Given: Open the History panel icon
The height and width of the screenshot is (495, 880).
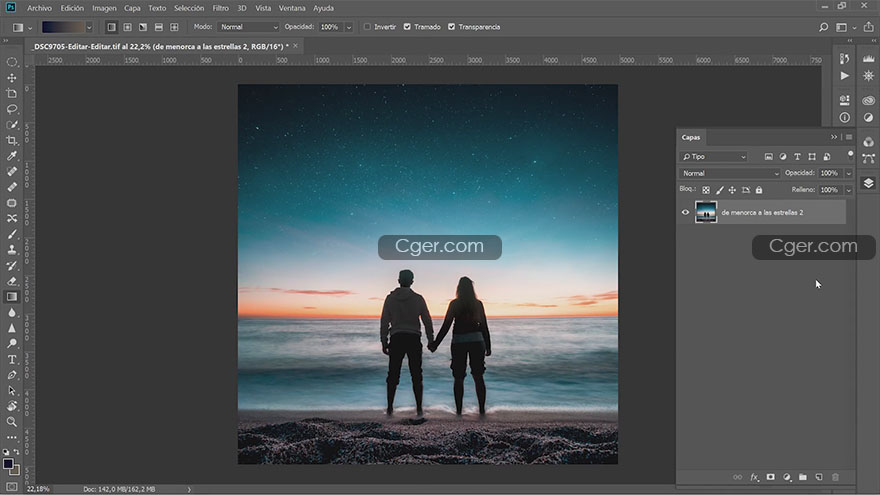Looking at the screenshot, I should click(845, 58).
